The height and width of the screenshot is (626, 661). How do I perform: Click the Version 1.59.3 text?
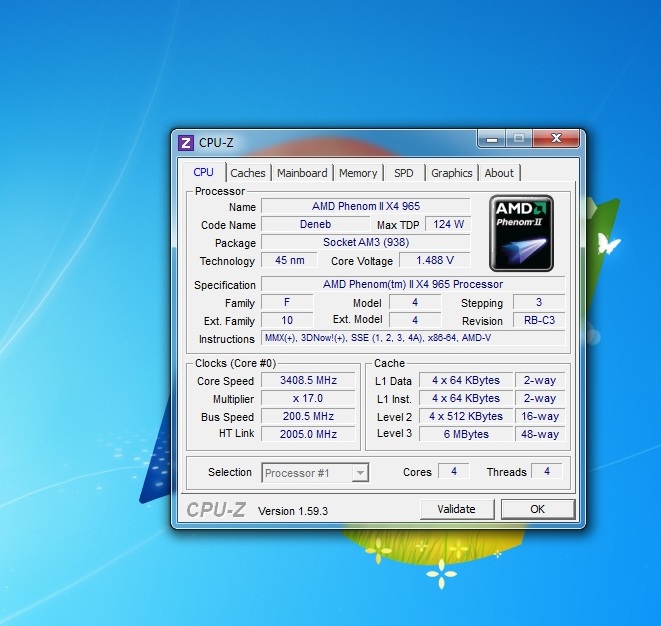click(x=293, y=511)
